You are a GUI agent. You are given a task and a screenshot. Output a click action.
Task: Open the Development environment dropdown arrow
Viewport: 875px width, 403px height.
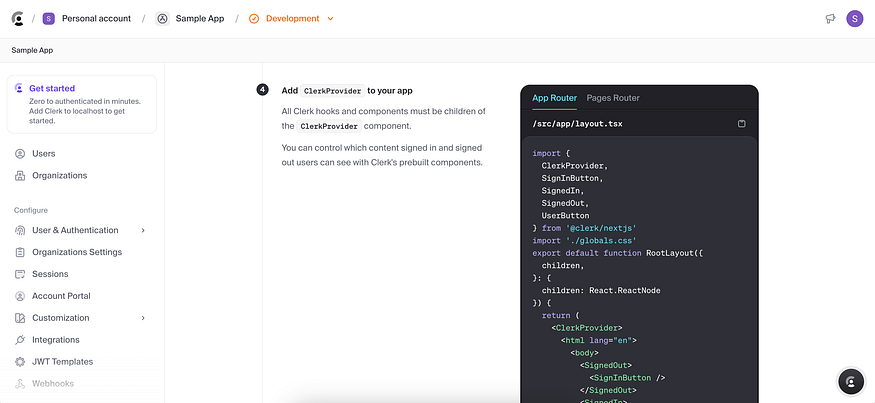pyautogui.click(x=330, y=19)
